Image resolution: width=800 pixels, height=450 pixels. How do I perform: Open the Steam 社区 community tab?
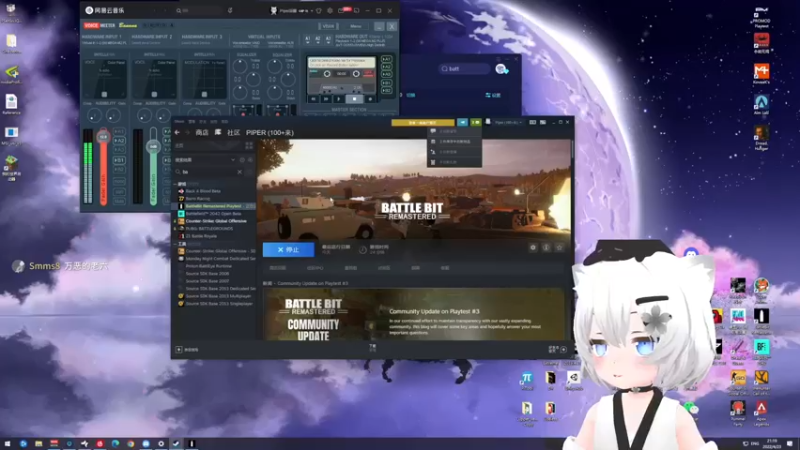click(x=233, y=133)
